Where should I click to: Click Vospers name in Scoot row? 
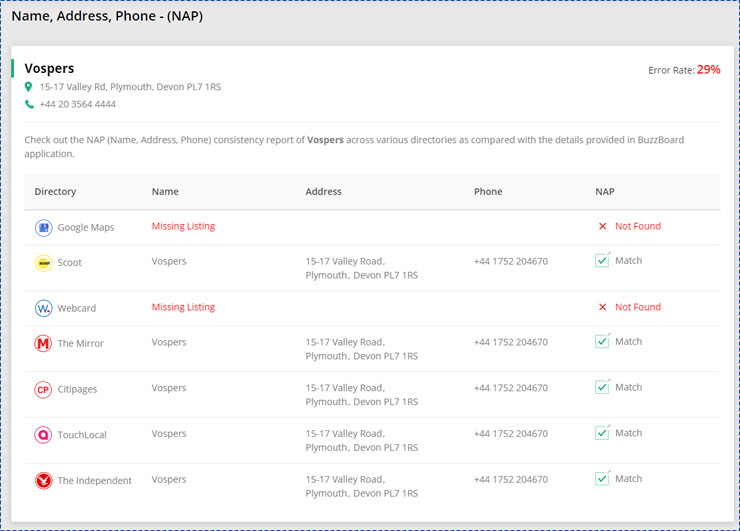[x=168, y=261]
